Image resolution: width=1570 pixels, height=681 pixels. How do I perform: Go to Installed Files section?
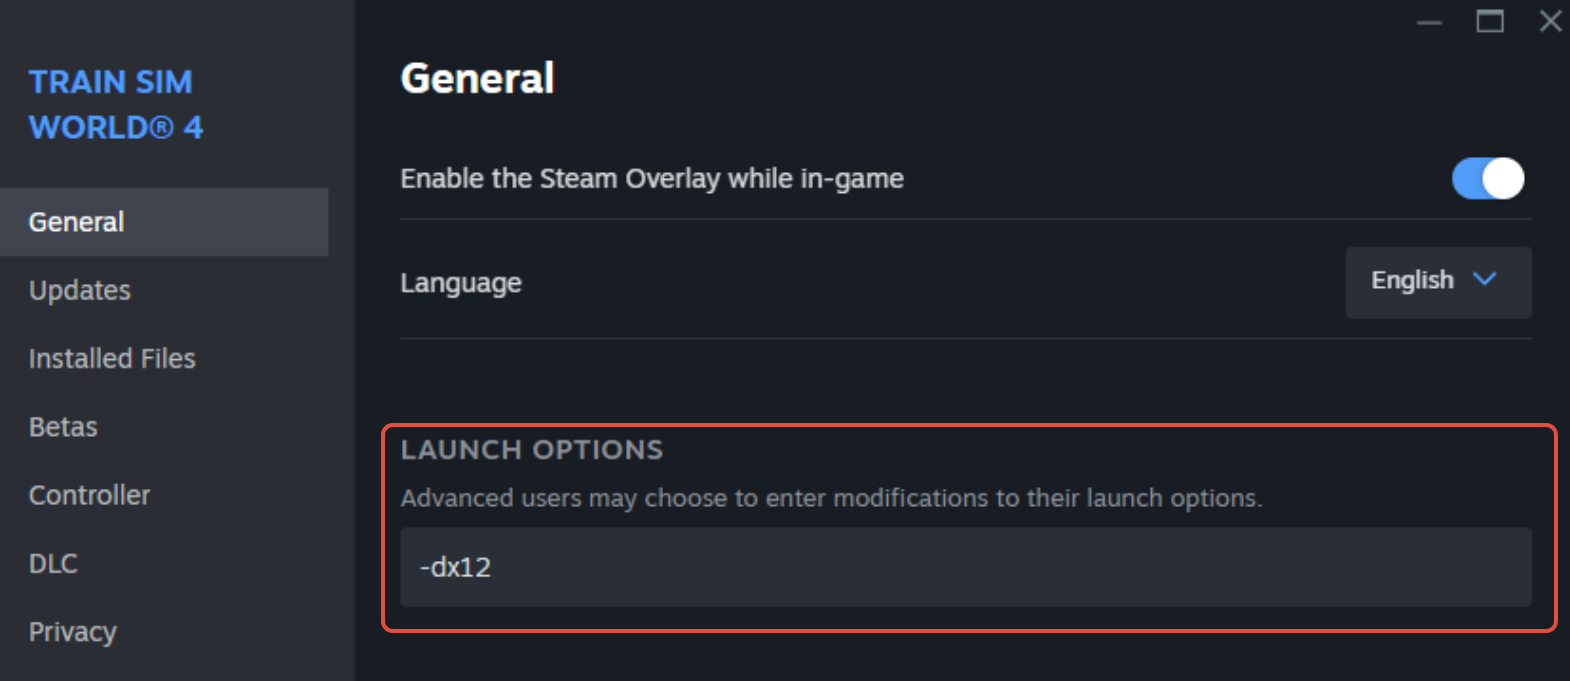pyautogui.click(x=112, y=358)
